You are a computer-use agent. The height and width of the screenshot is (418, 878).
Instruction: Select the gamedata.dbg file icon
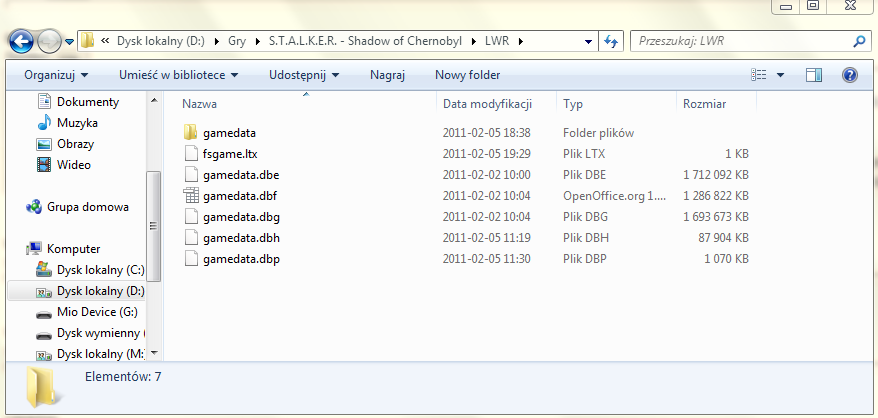(x=191, y=217)
